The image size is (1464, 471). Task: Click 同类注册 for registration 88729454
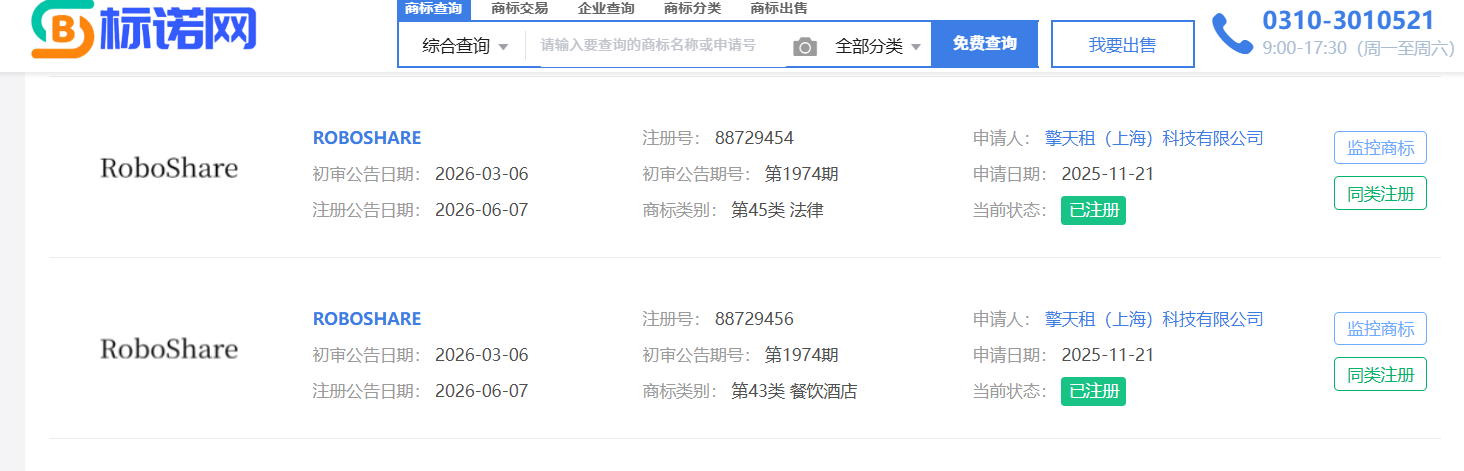pos(1380,193)
